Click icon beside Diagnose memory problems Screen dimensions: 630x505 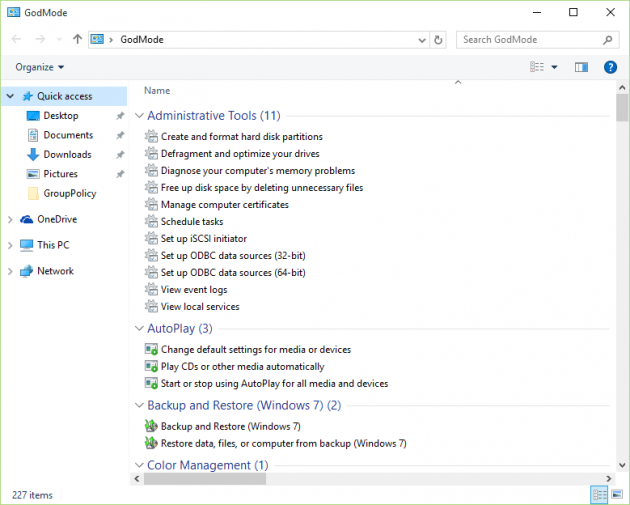[151, 171]
